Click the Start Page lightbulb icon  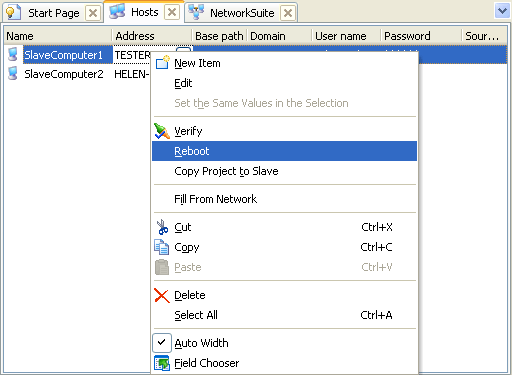13,12
